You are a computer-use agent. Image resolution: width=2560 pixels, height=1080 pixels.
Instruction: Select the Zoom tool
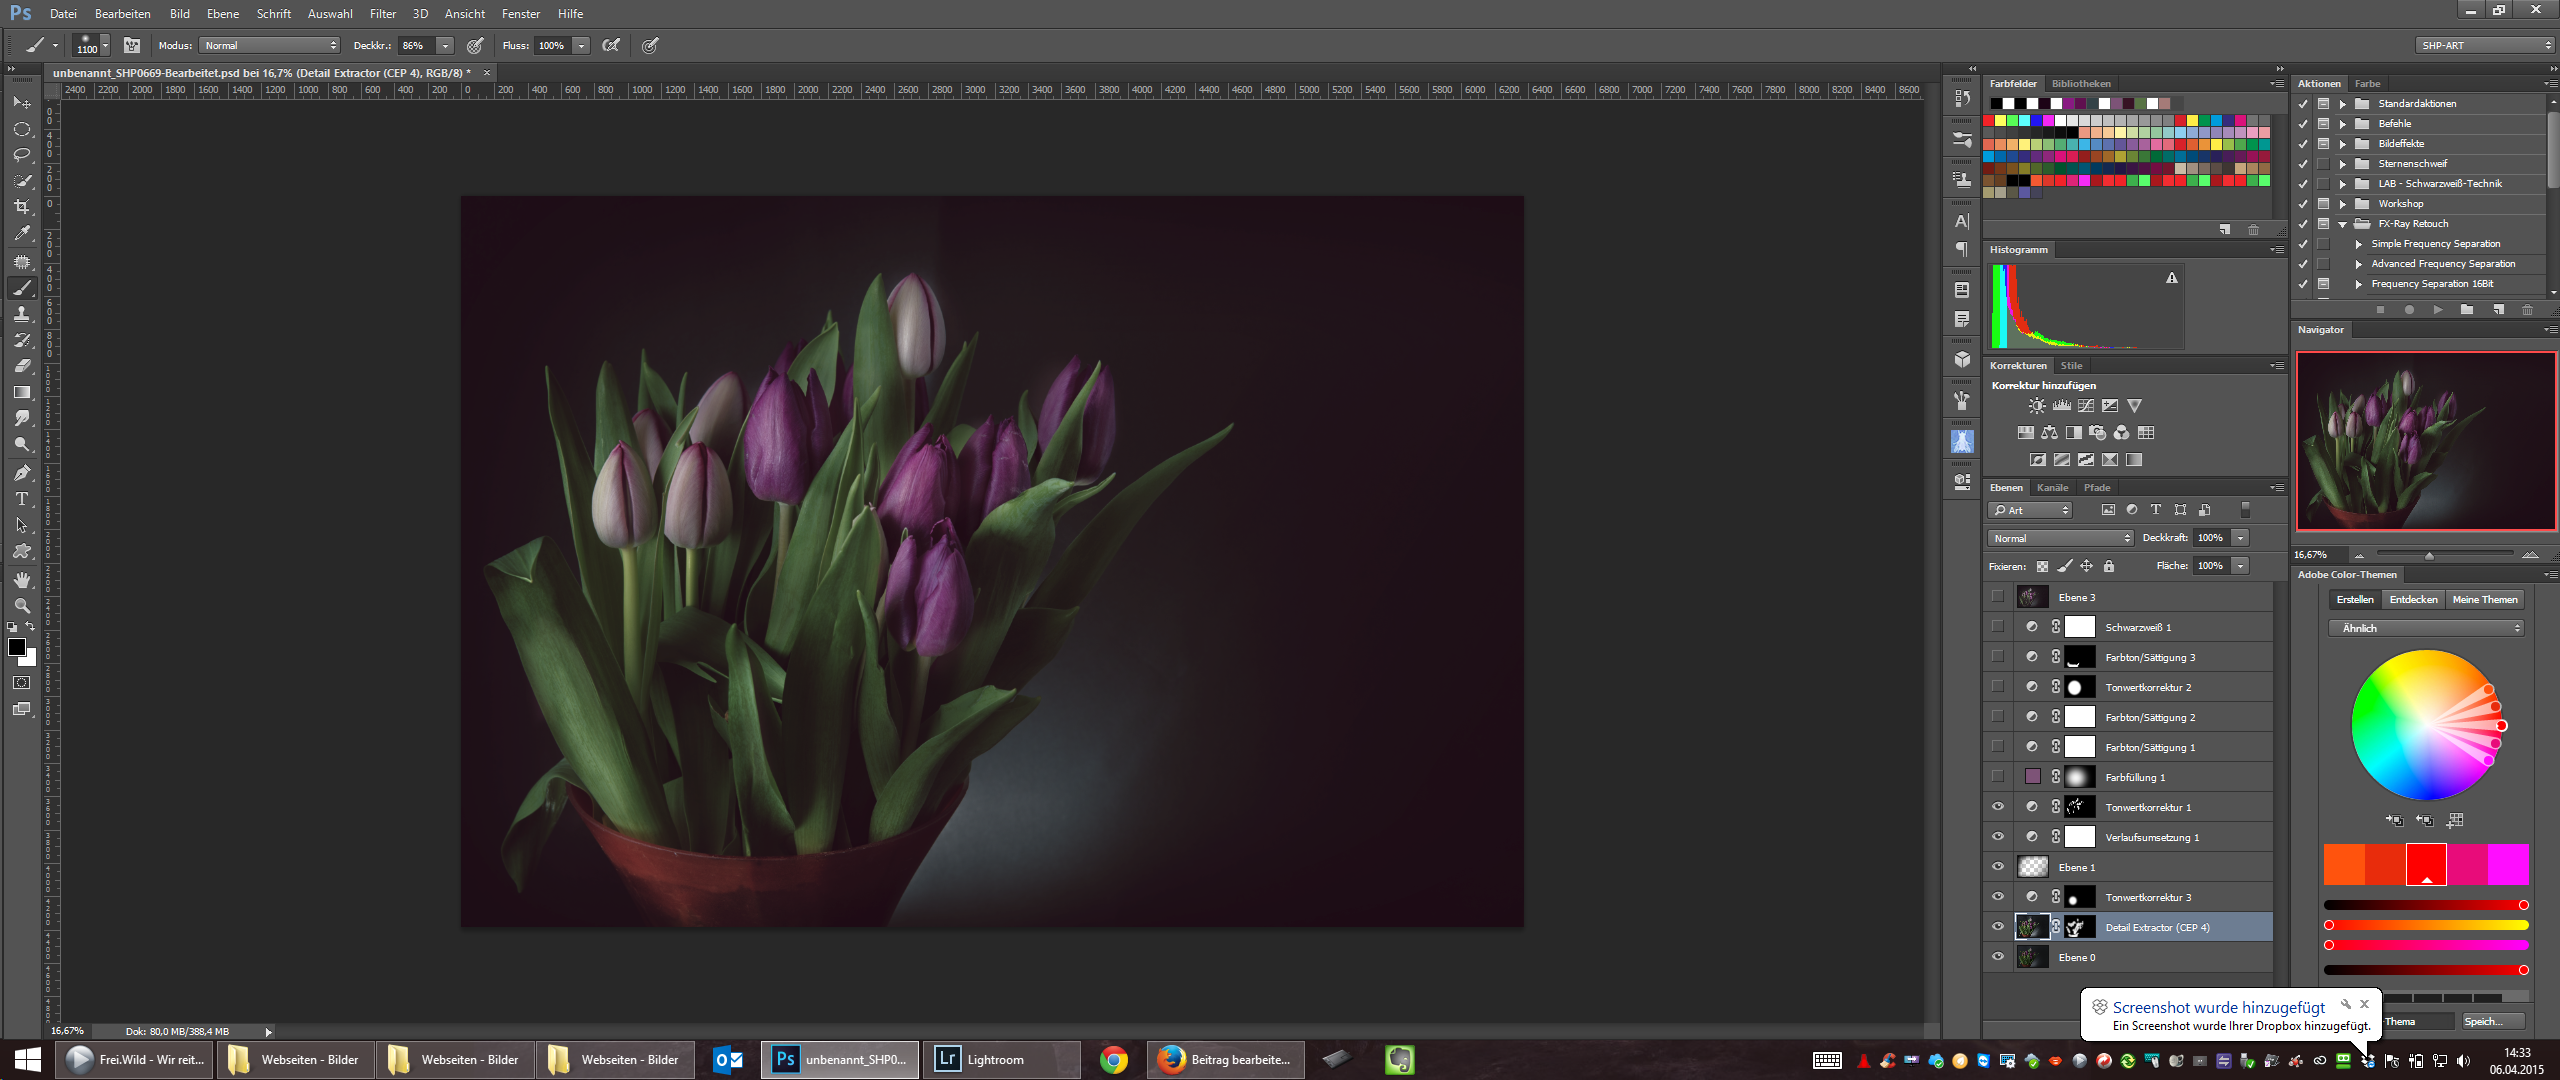pyautogui.click(x=22, y=606)
